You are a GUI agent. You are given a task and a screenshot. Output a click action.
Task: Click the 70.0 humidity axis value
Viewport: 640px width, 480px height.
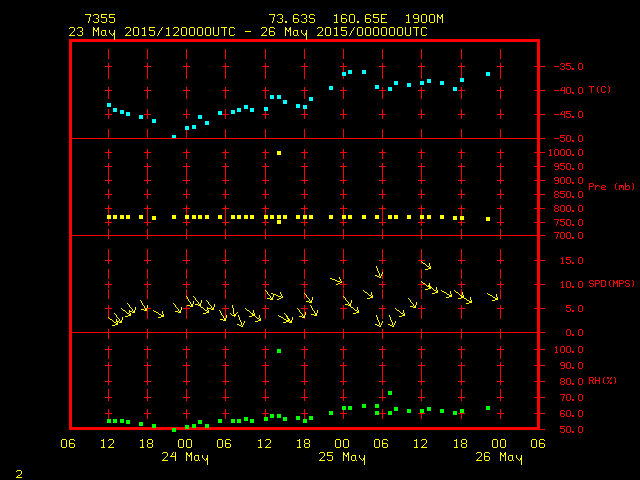571,398
